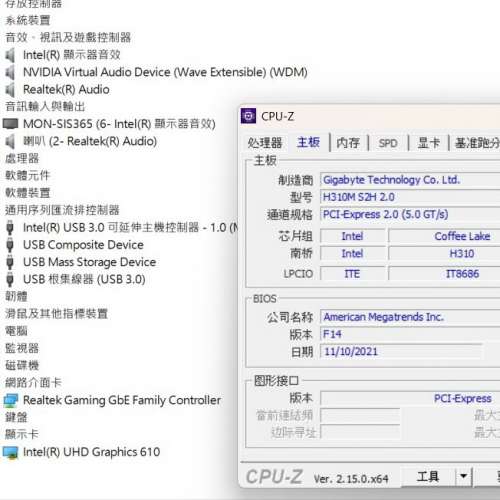Select the 鍵盤 category
The height and width of the screenshot is (500, 500).
tap(16, 417)
